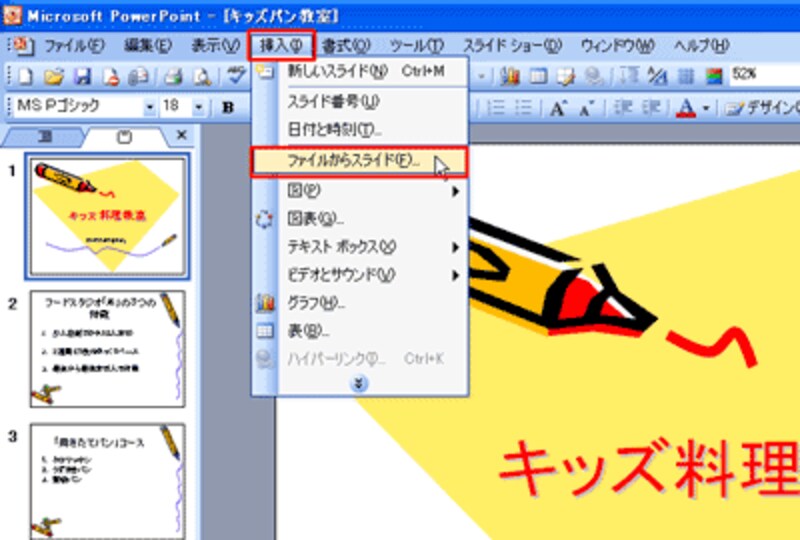
Task: Click the Insert Table toolbar icon
Action: click(x=538, y=77)
